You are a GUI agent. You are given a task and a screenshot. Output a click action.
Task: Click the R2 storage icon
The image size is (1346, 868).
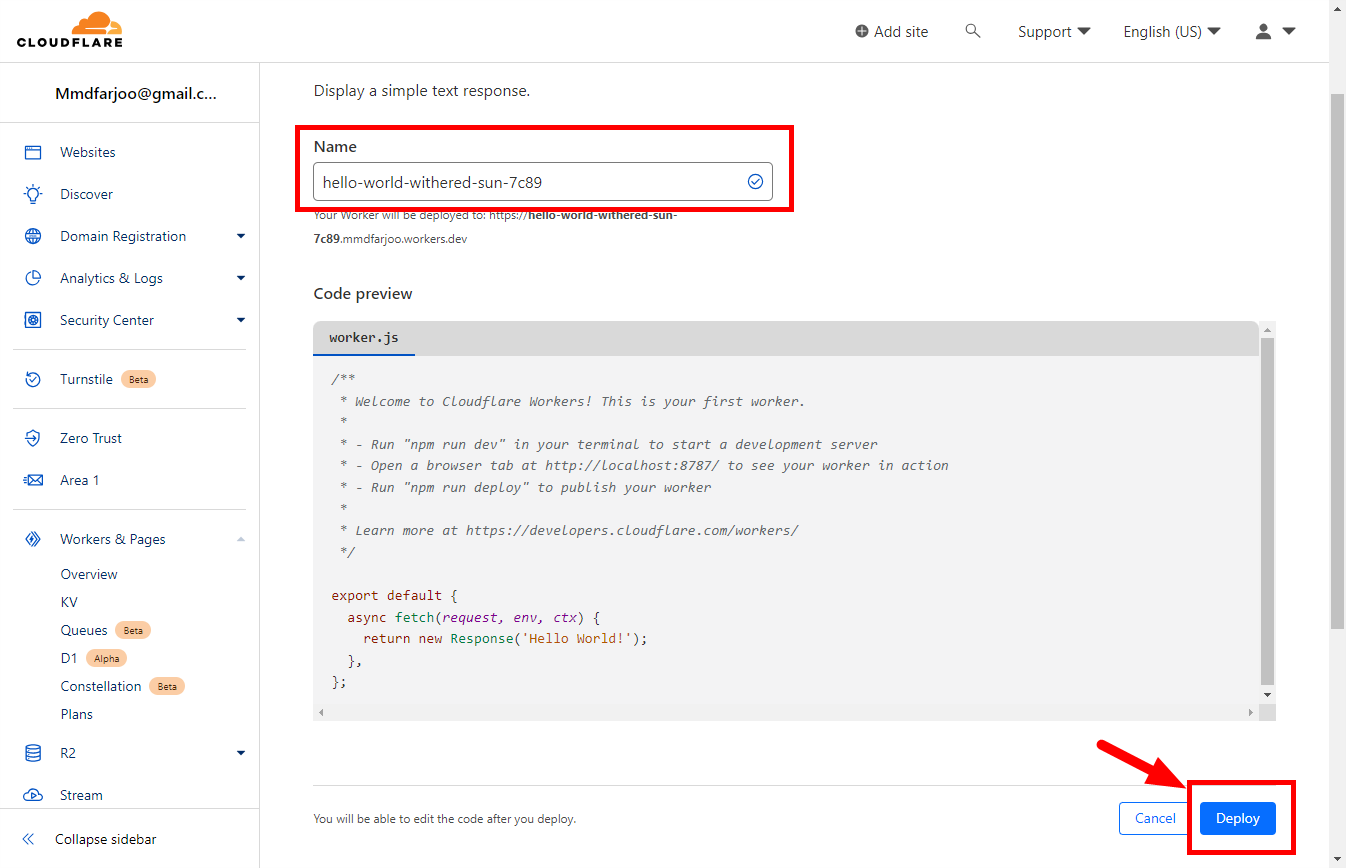(33, 753)
